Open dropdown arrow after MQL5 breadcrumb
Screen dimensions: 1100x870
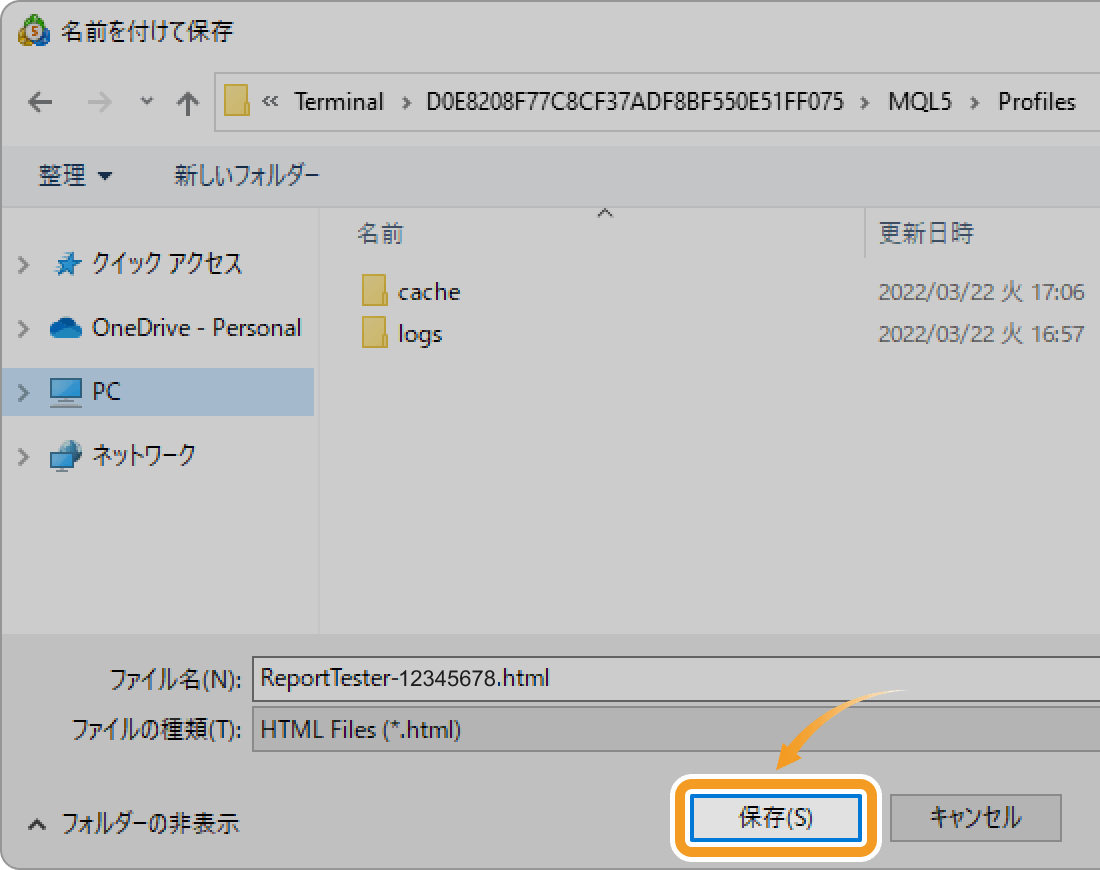(974, 103)
